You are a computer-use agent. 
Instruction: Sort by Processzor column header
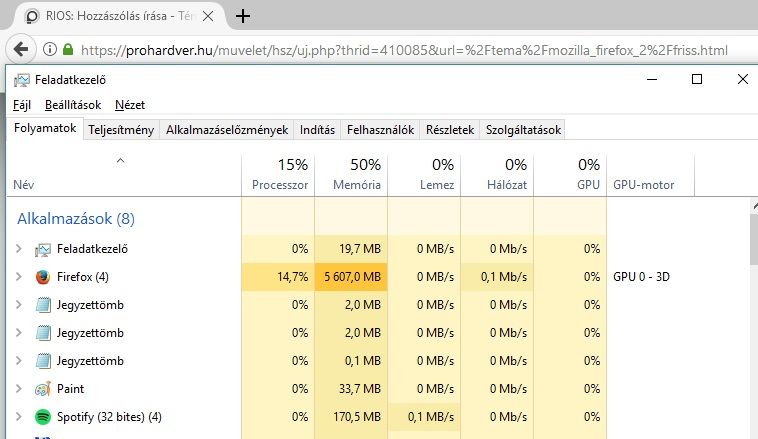[278, 175]
